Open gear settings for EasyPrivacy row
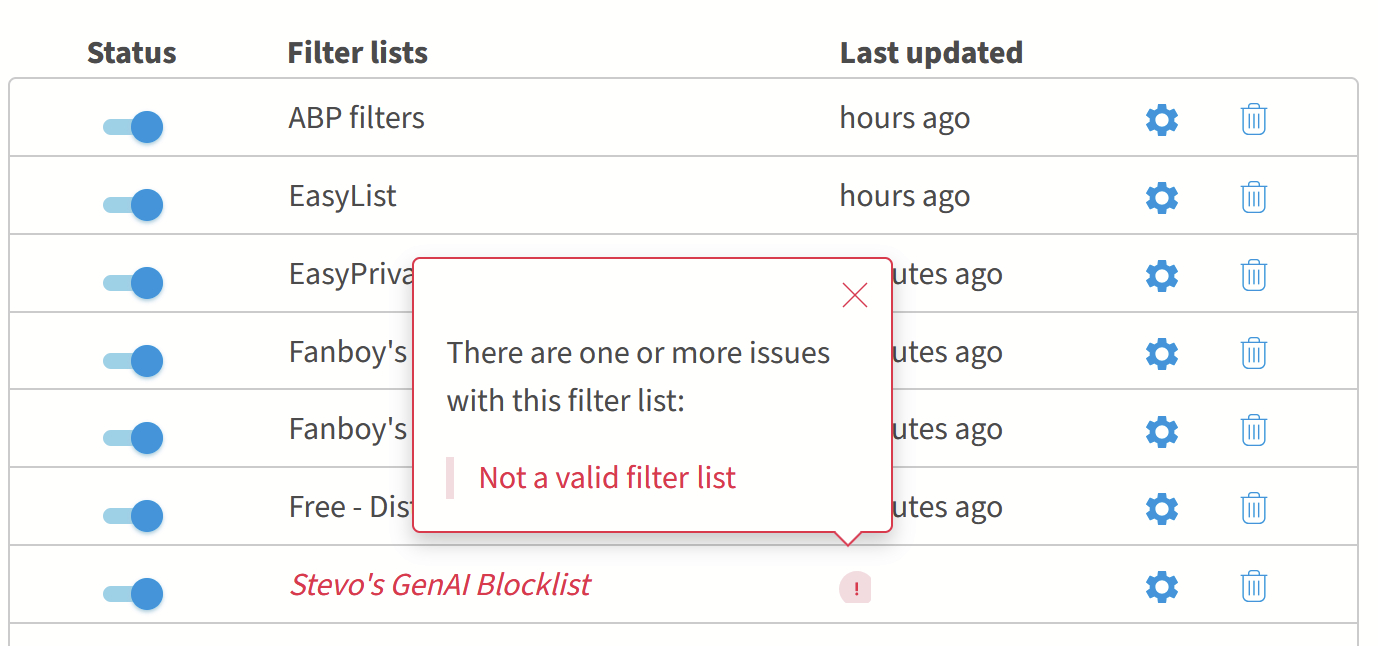The width and height of the screenshot is (1378, 646). point(1161,275)
